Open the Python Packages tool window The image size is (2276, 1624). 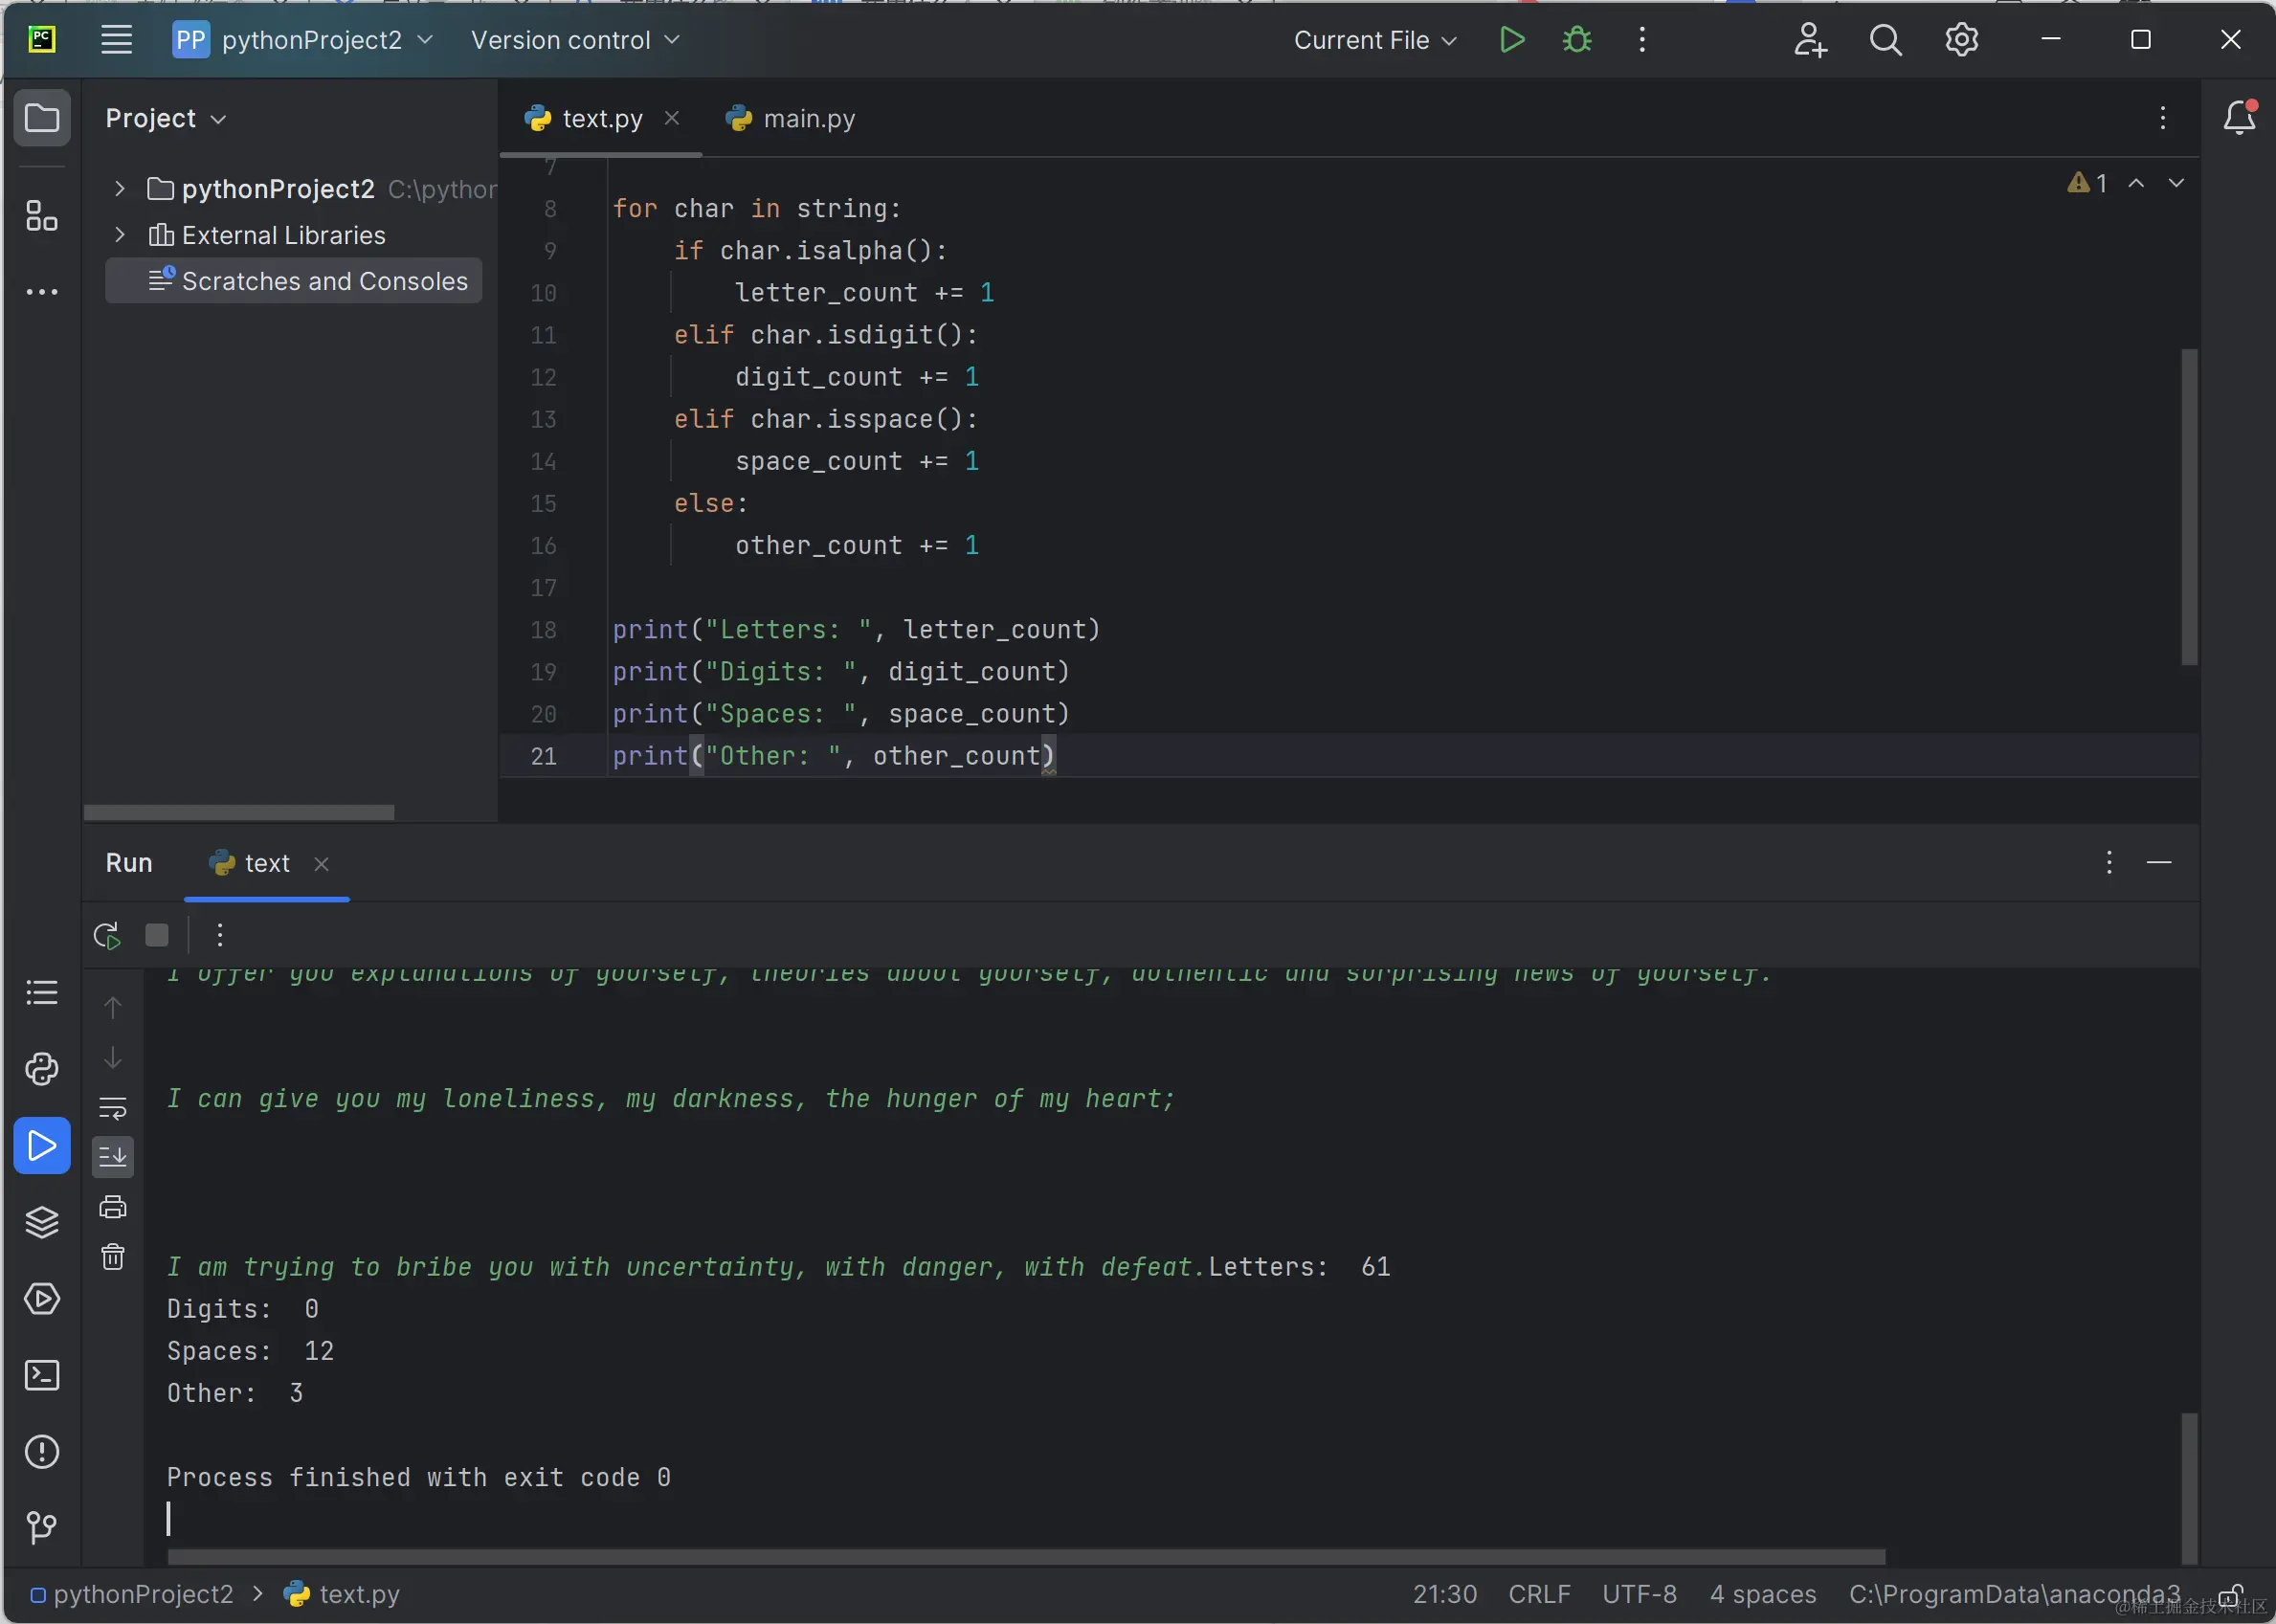41,1222
